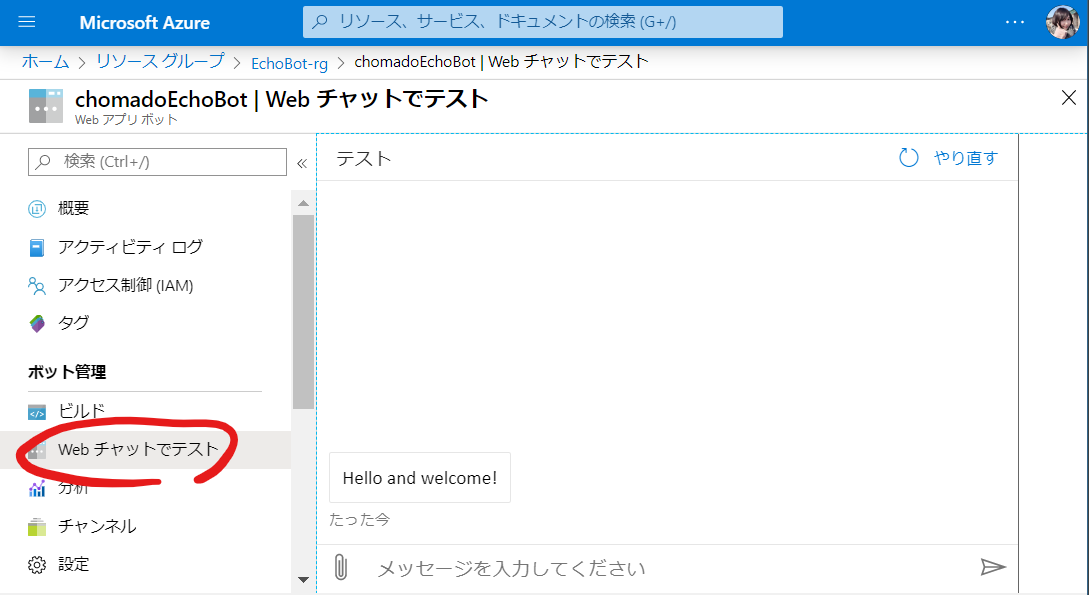
Task: Open the Azure portal hamburger menu
Action: tap(27, 22)
